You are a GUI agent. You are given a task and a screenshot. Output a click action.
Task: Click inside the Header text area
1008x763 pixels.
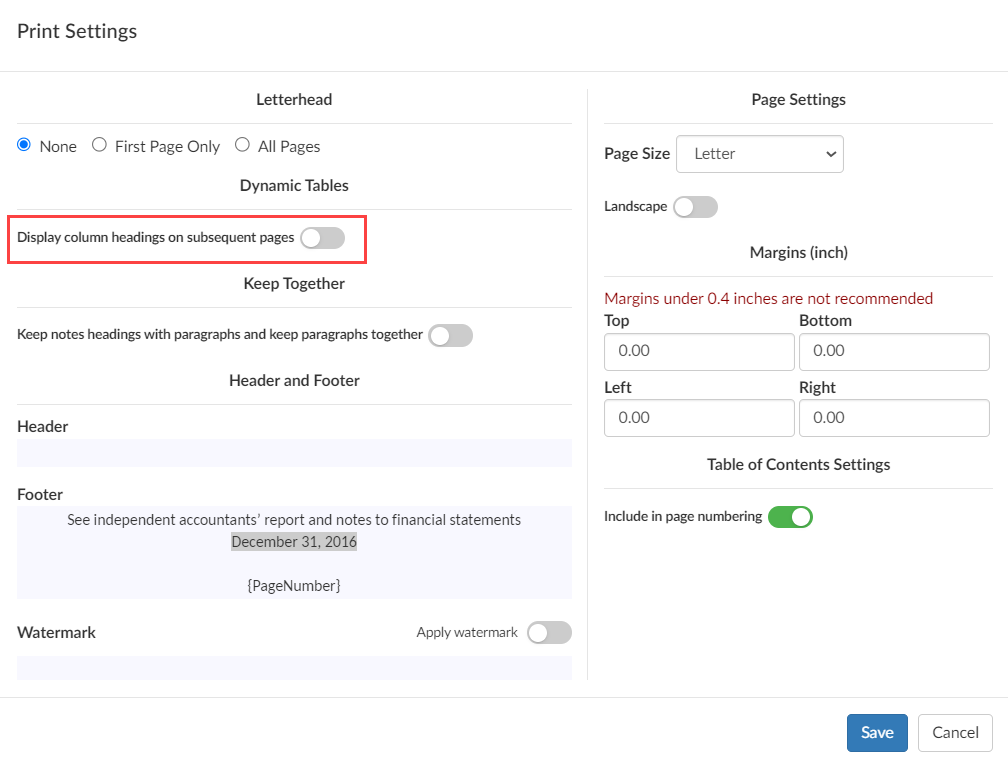click(x=294, y=453)
